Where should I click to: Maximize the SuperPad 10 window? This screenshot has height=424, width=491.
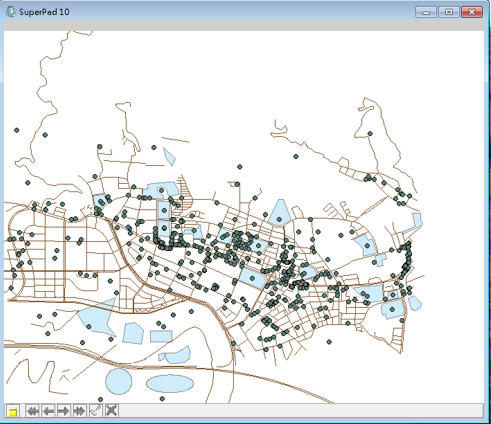(449, 12)
